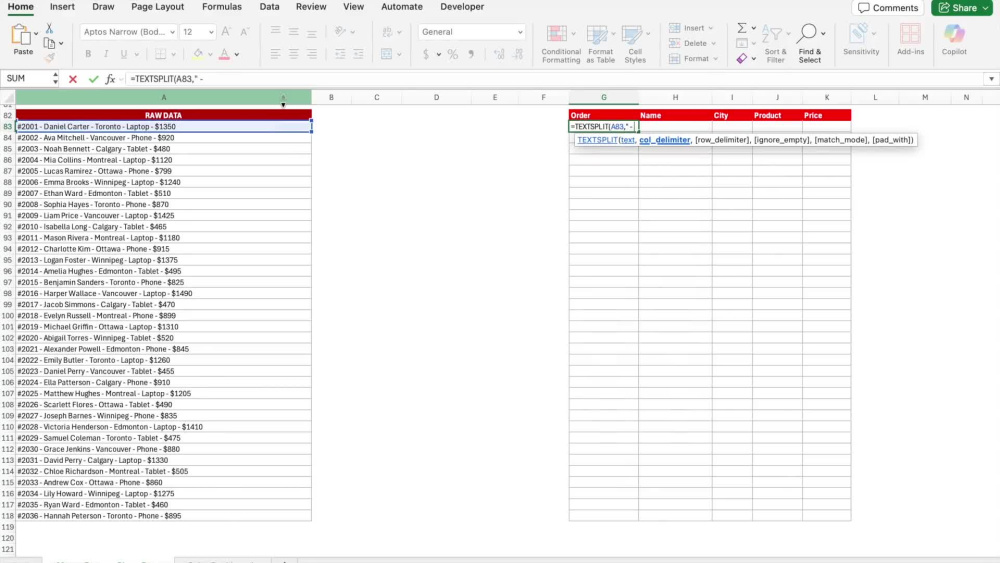Image resolution: width=1000 pixels, height=563 pixels.
Task: Switch to the Review tab
Action: 311,7
